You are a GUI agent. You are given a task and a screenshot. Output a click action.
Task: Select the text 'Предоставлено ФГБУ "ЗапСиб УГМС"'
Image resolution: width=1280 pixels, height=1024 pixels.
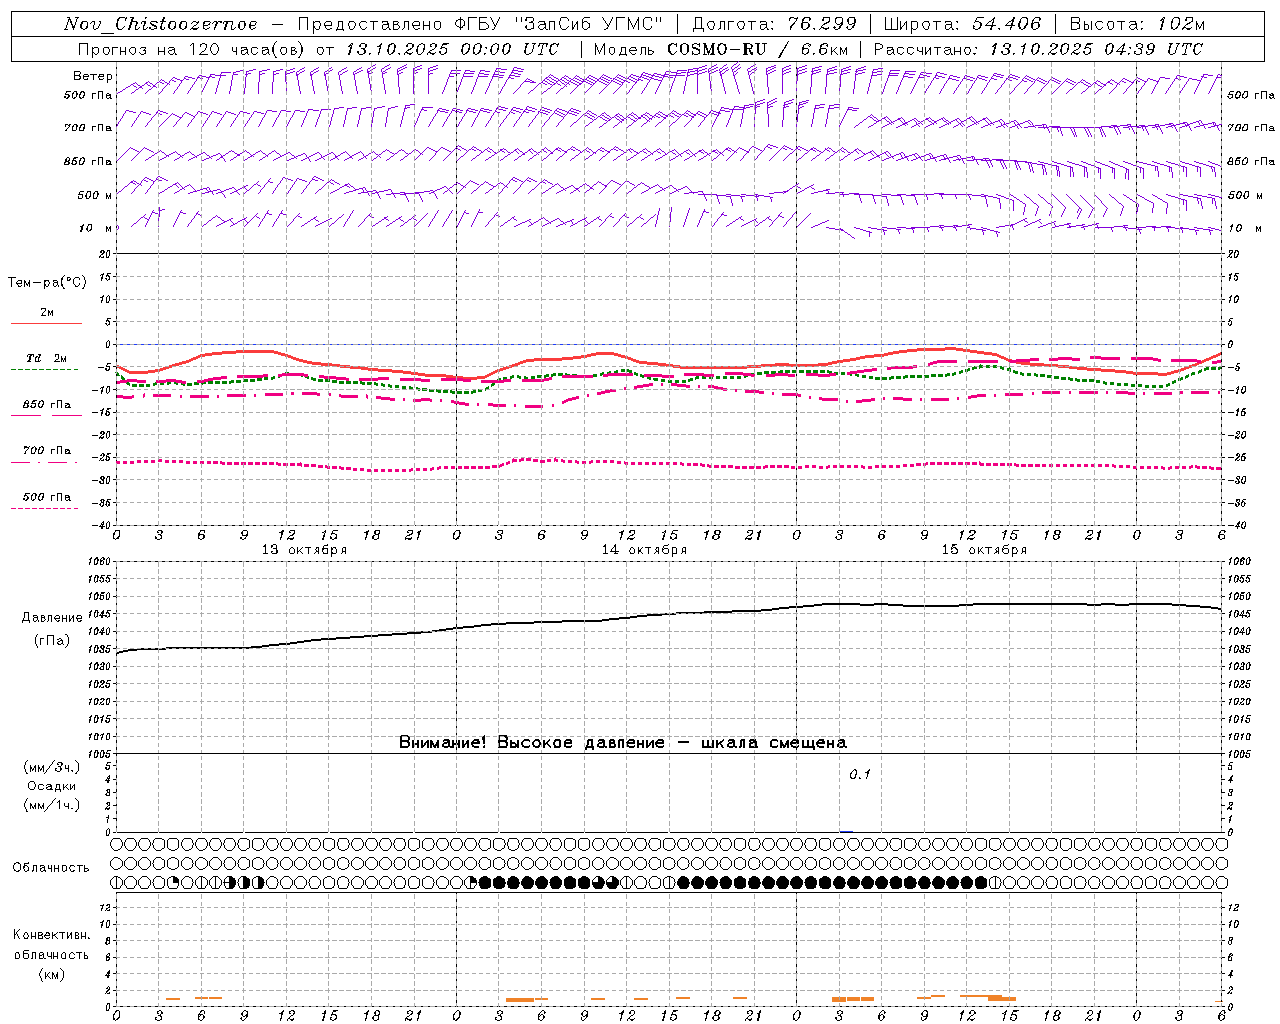479,24
